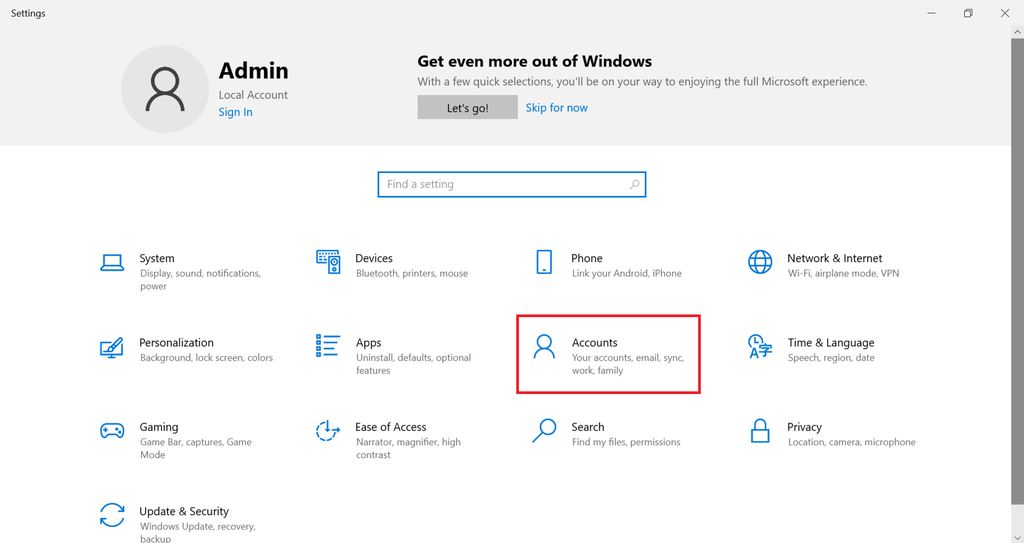The height and width of the screenshot is (543, 1024).
Task: Click the Sign In link under Admin
Action: coord(235,112)
